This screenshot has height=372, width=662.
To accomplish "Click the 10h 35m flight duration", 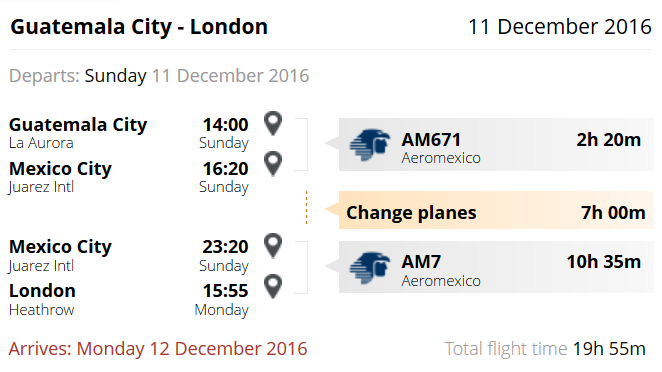I will tap(603, 262).
